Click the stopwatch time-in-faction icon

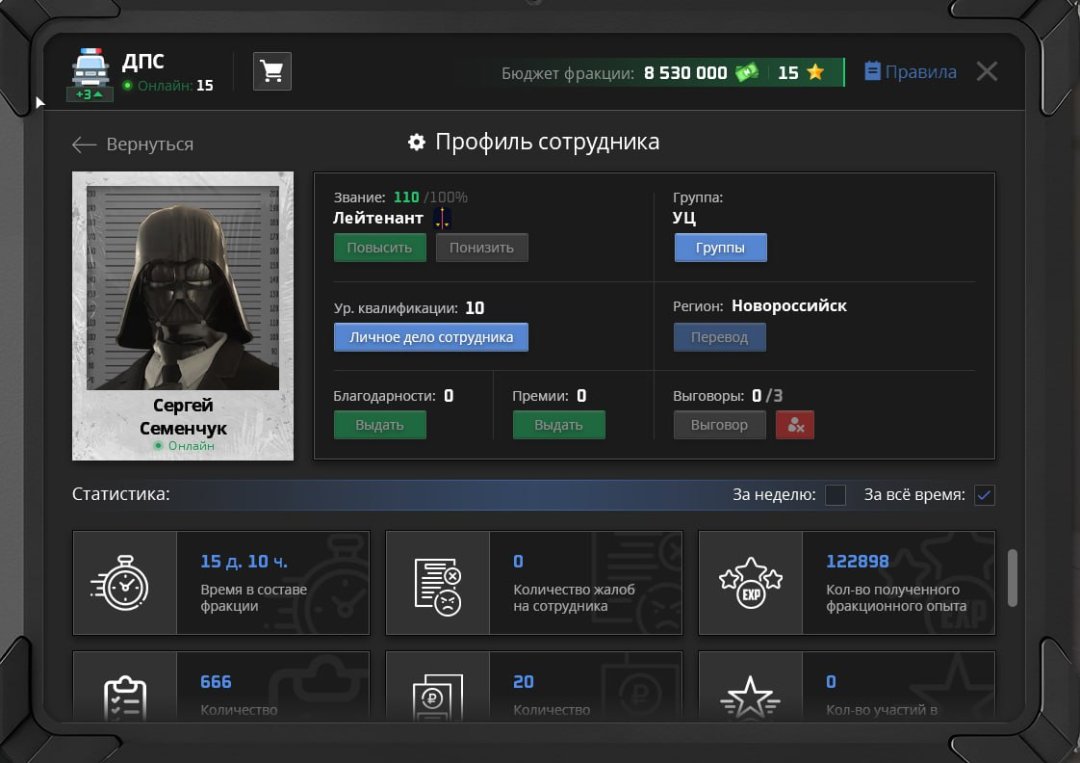pos(119,583)
